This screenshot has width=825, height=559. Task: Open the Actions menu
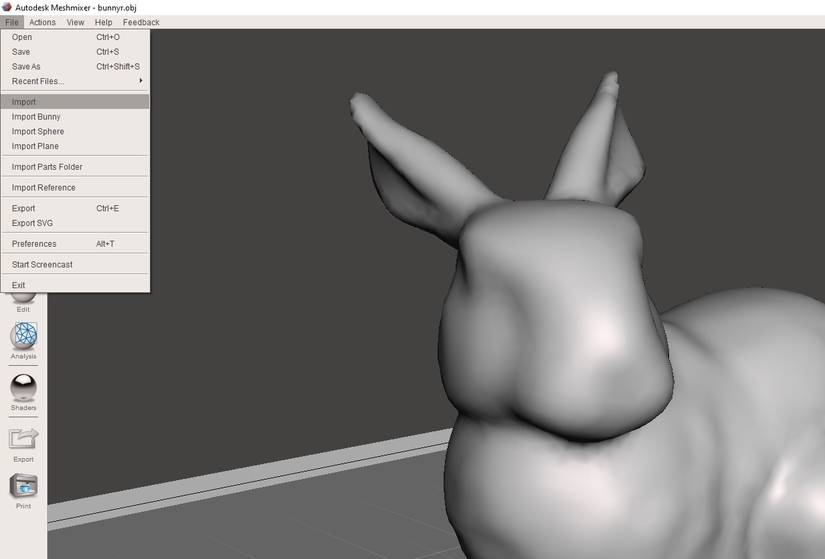(x=42, y=22)
